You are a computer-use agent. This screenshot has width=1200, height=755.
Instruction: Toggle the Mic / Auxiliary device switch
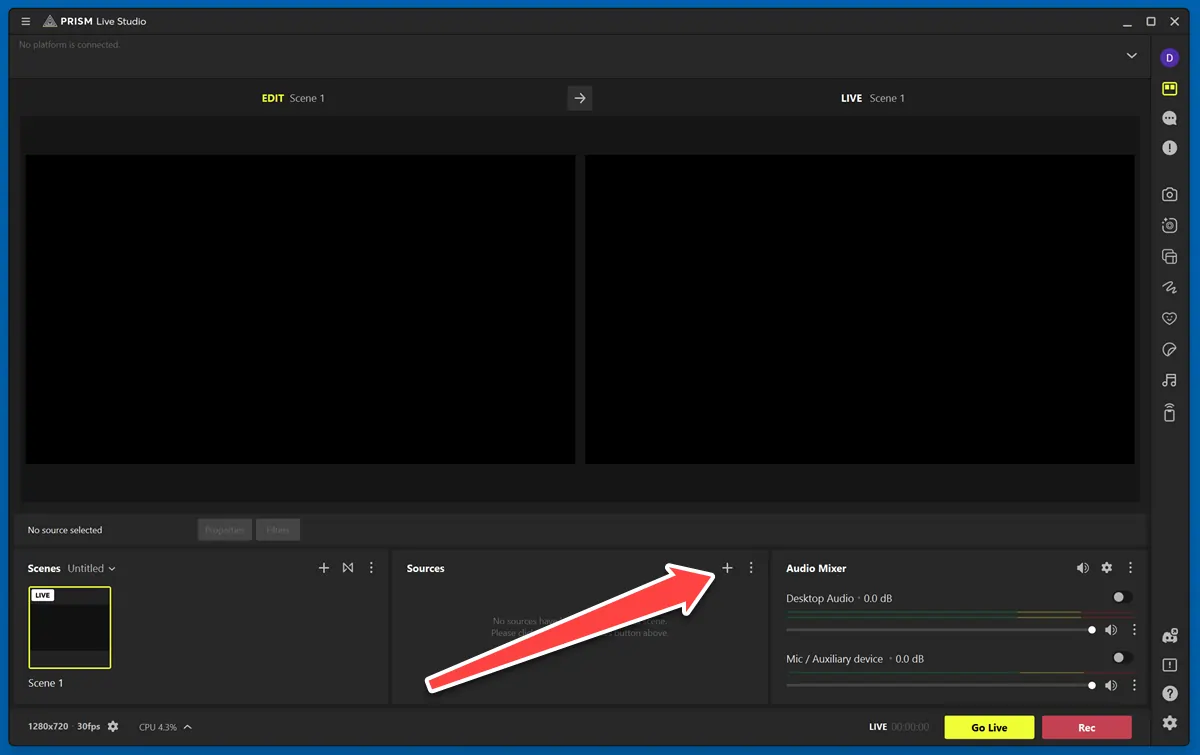tap(1122, 658)
